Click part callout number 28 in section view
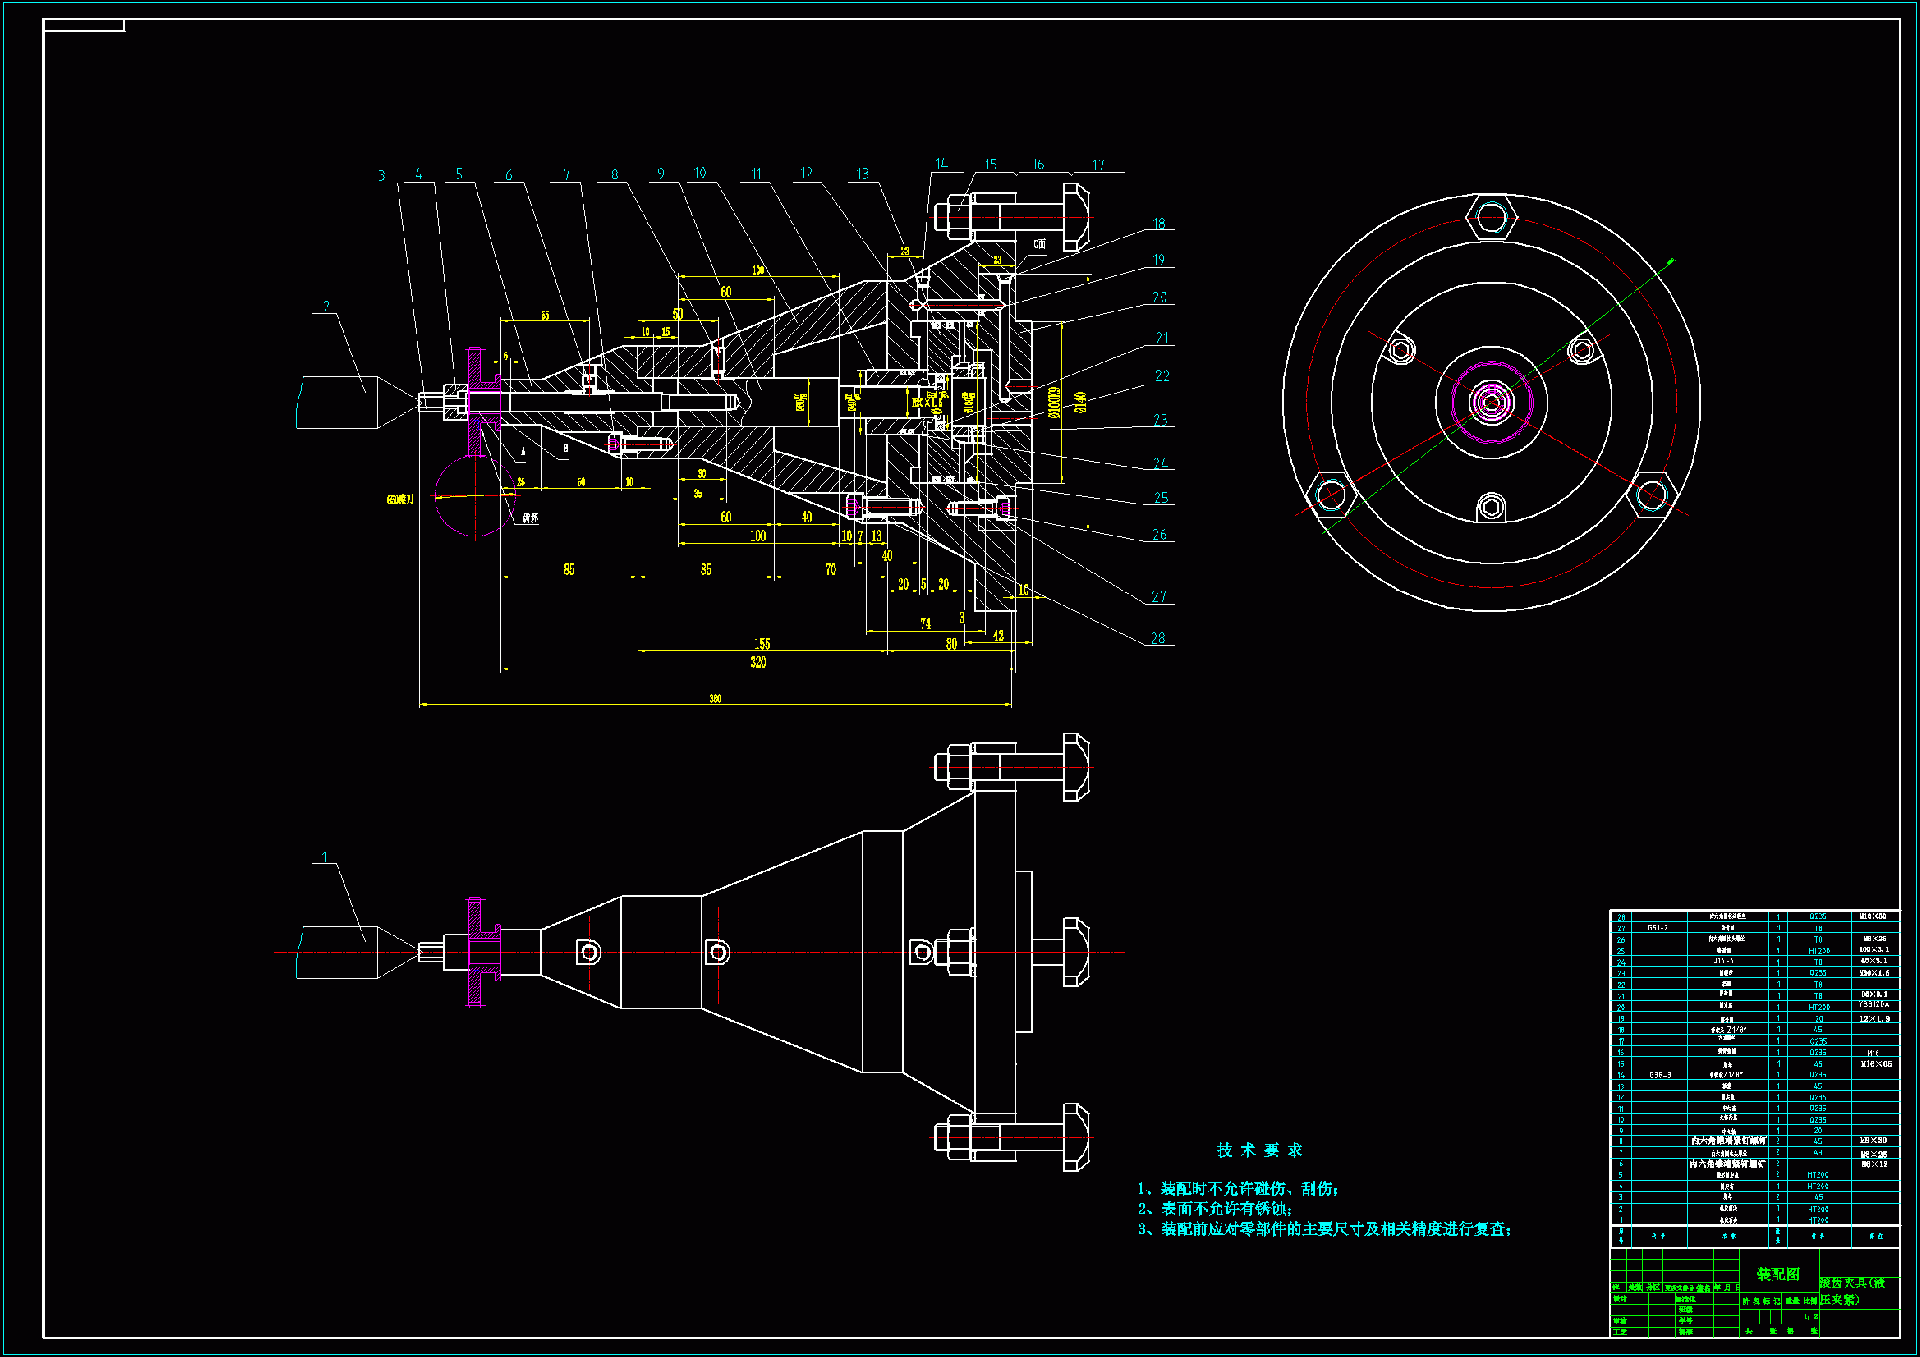Screen dimensions: 1920x1357 click(x=1158, y=638)
